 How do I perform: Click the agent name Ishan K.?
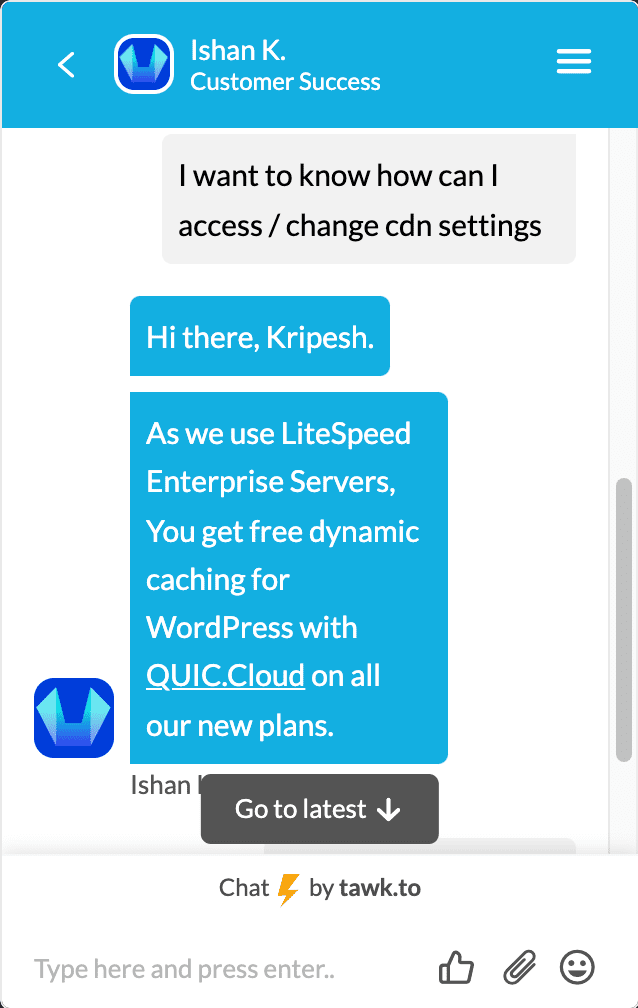[x=238, y=50]
